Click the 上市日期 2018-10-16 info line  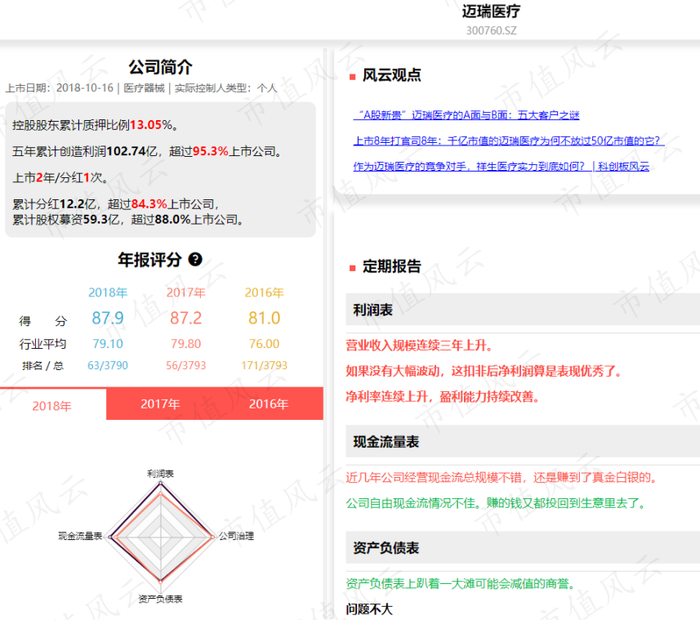(x=142, y=88)
